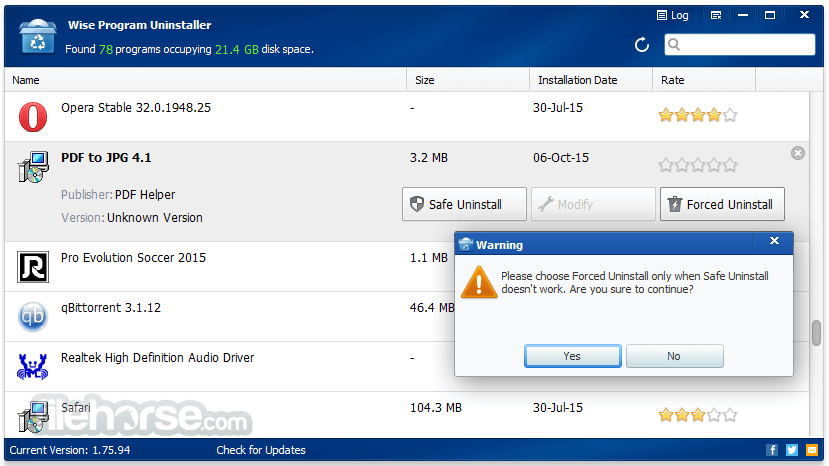Viewport: 829px width, 466px height.
Task: Confirm forced uninstall with Yes
Action: tap(573, 356)
